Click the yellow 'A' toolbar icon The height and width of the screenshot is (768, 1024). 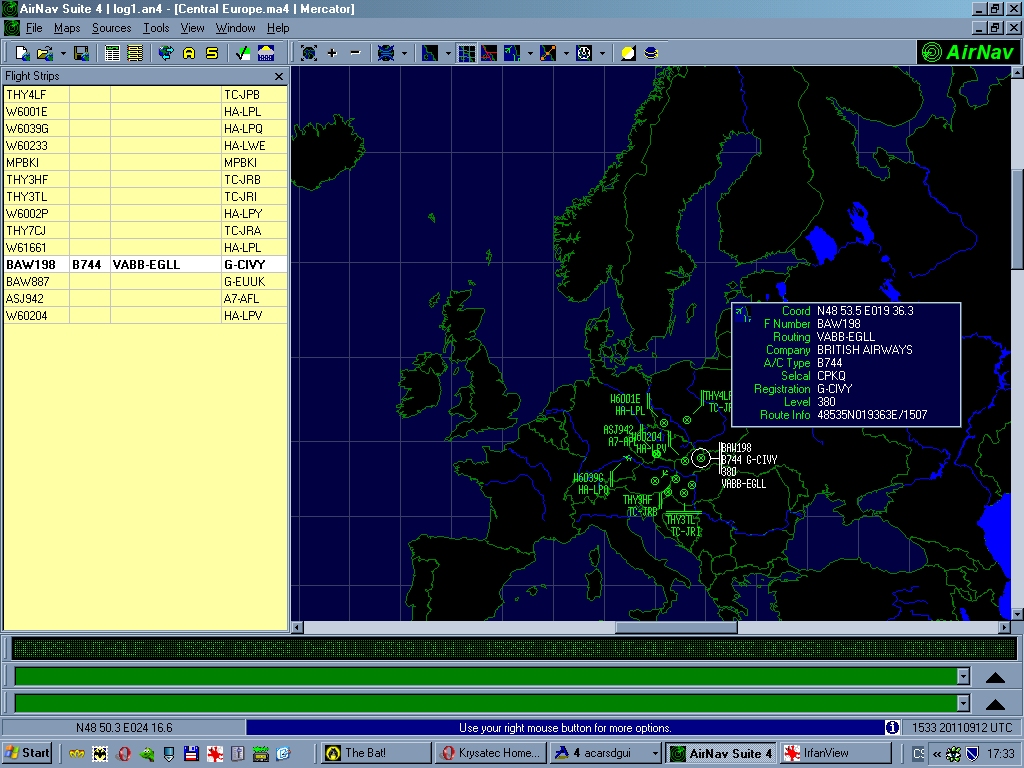pos(189,53)
